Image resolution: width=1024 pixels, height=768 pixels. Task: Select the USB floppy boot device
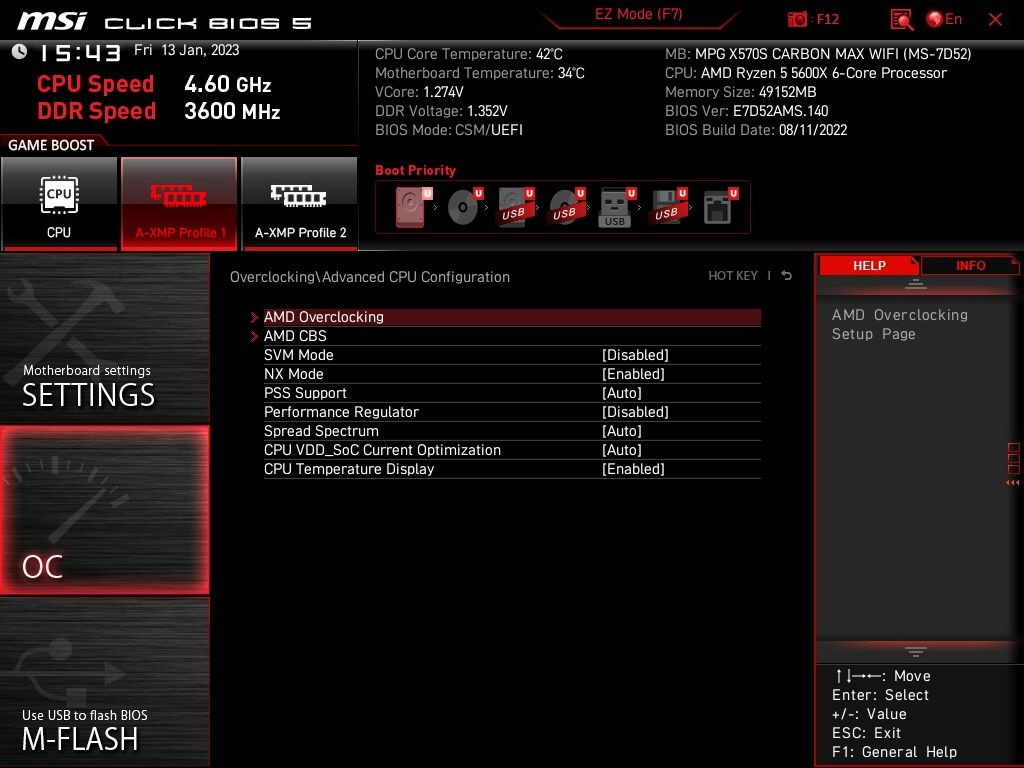[x=667, y=207]
